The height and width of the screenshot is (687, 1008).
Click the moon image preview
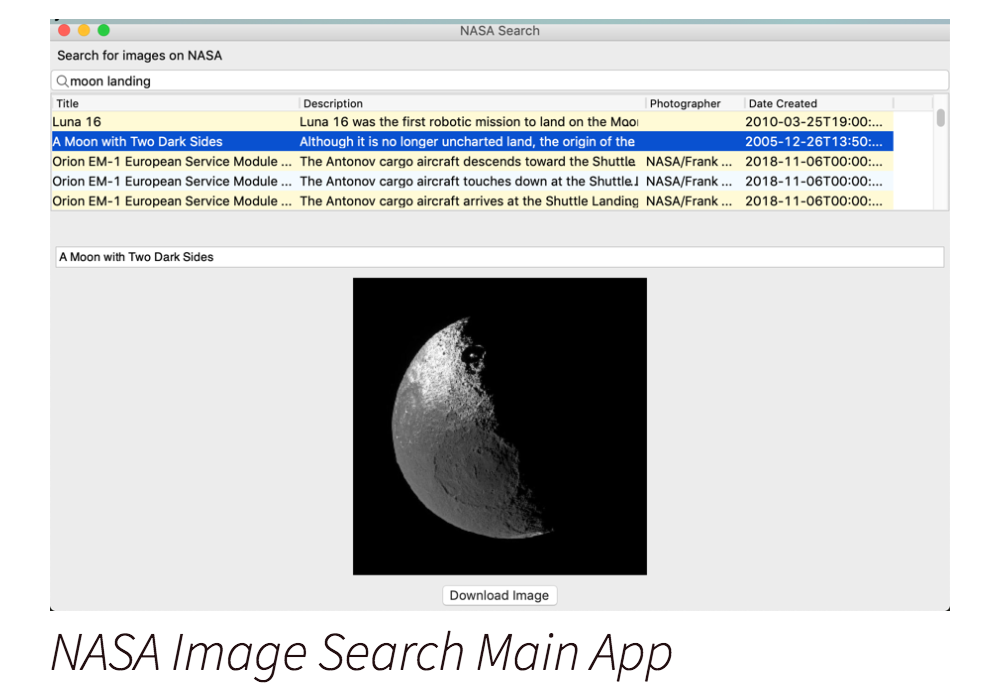point(500,426)
